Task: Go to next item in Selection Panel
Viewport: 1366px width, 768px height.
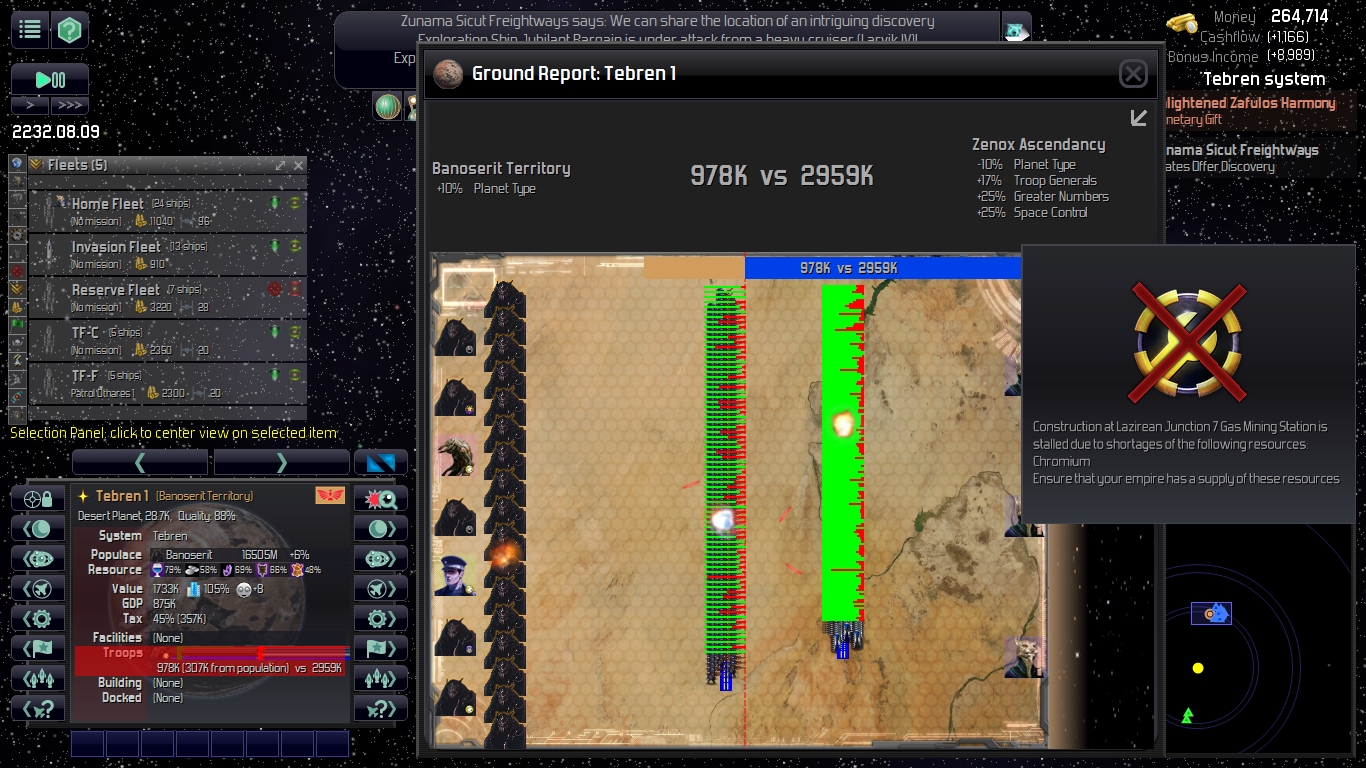Action: tap(281, 462)
